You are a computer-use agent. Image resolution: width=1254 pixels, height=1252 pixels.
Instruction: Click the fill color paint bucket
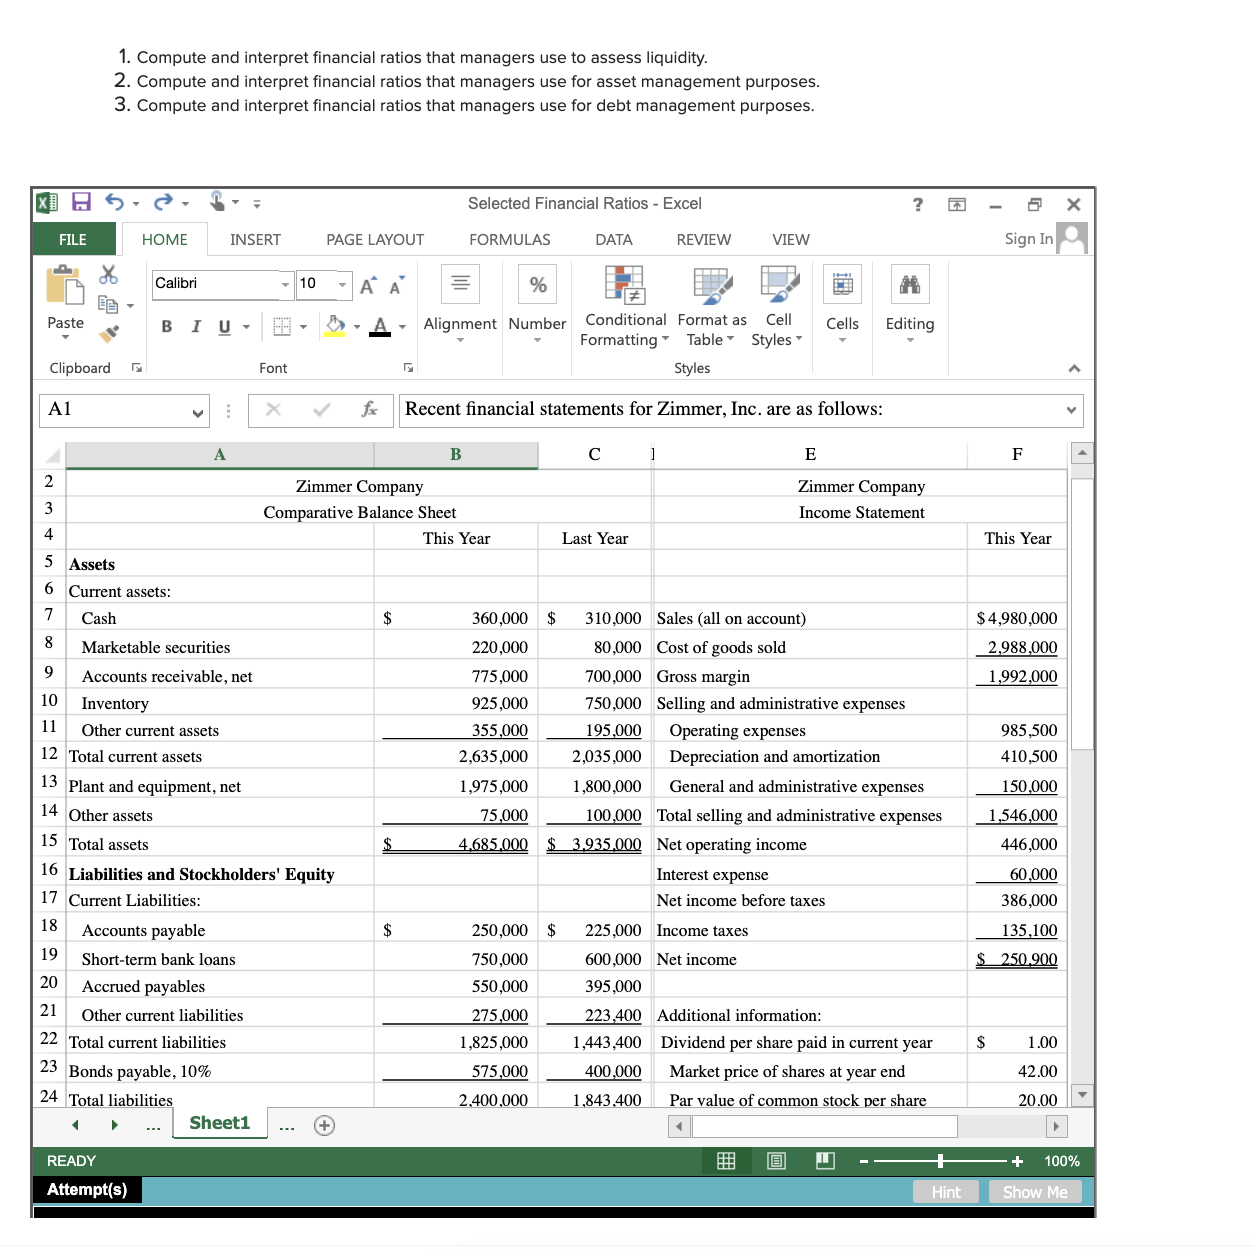[335, 326]
